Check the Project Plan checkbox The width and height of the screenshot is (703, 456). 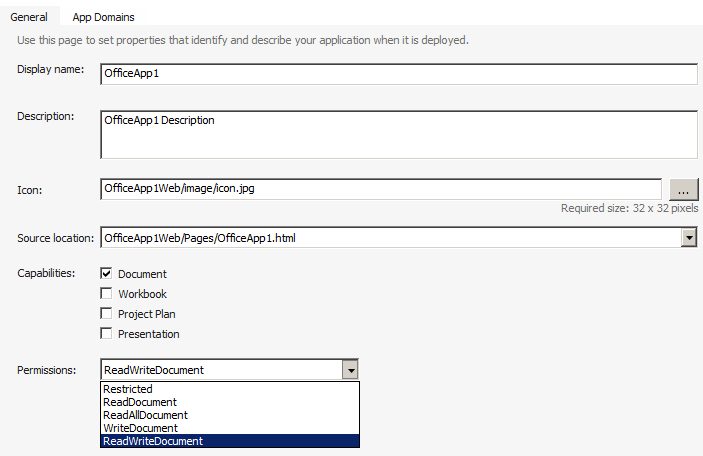pyautogui.click(x=106, y=313)
